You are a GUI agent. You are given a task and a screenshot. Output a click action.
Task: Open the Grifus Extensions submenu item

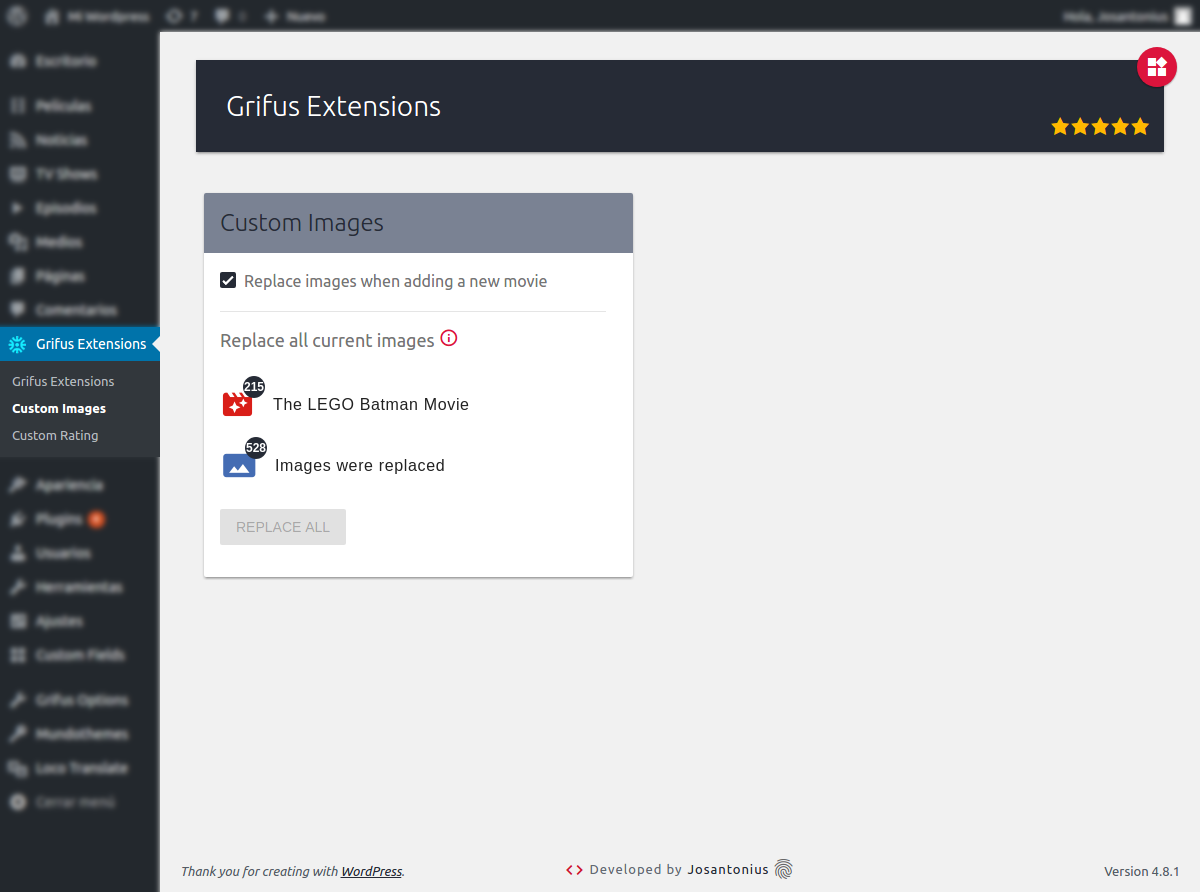click(63, 381)
